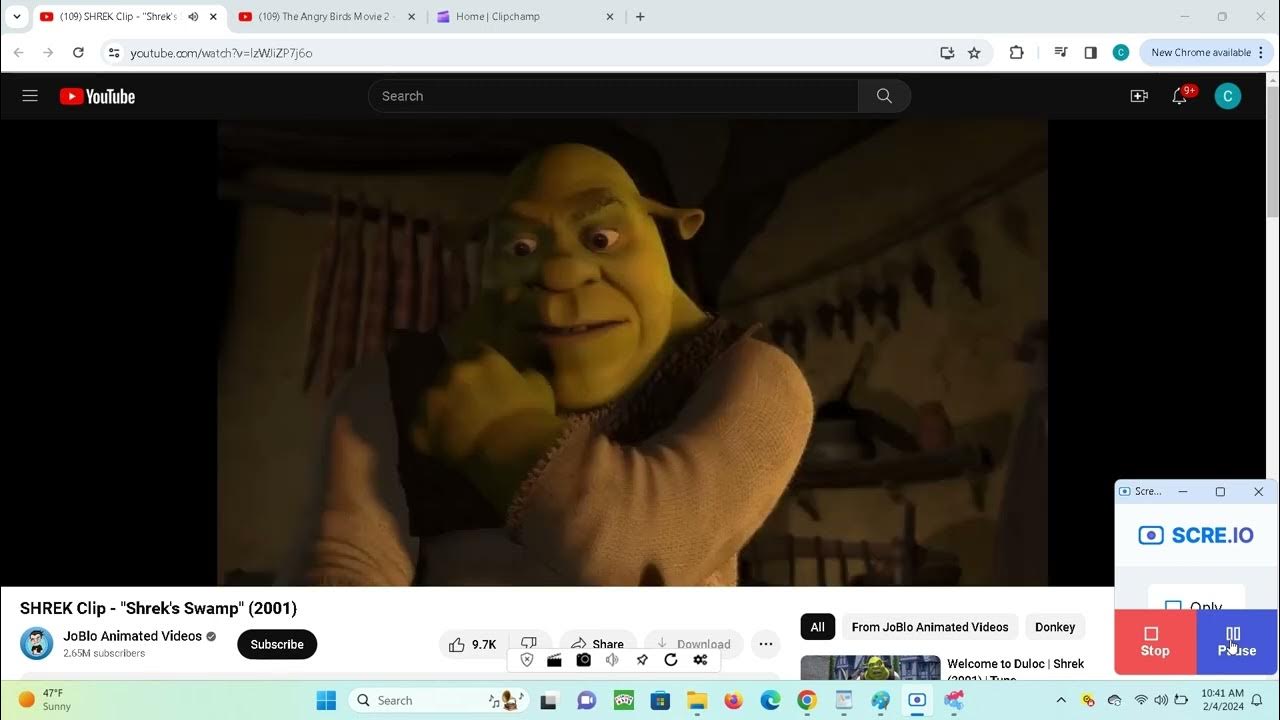This screenshot has height=720, width=1280.
Task: Open the Chrome profile avatar
Action: (x=1121, y=53)
